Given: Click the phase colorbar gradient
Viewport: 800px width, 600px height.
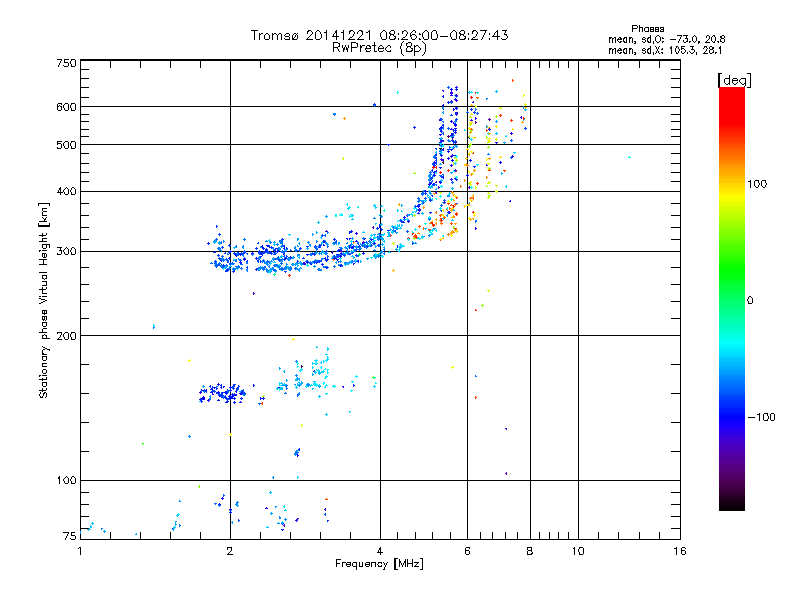Looking at the screenshot, I should pos(732,299).
